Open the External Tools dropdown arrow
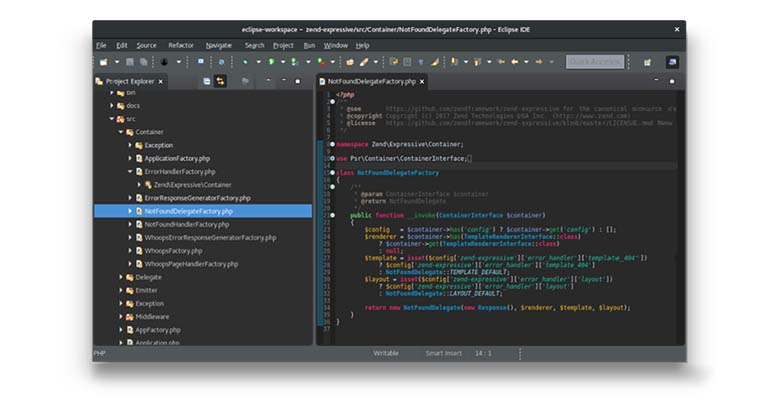Viewport: 768px width, 403px height. (333, 62)
